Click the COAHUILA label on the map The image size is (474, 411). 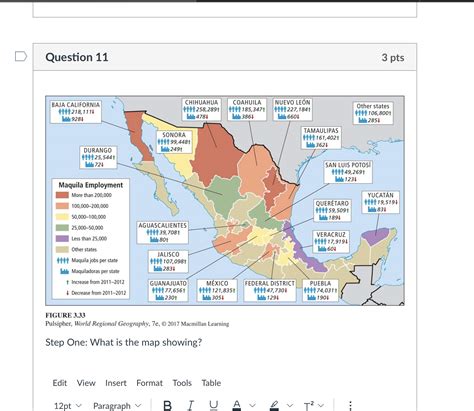247,102
